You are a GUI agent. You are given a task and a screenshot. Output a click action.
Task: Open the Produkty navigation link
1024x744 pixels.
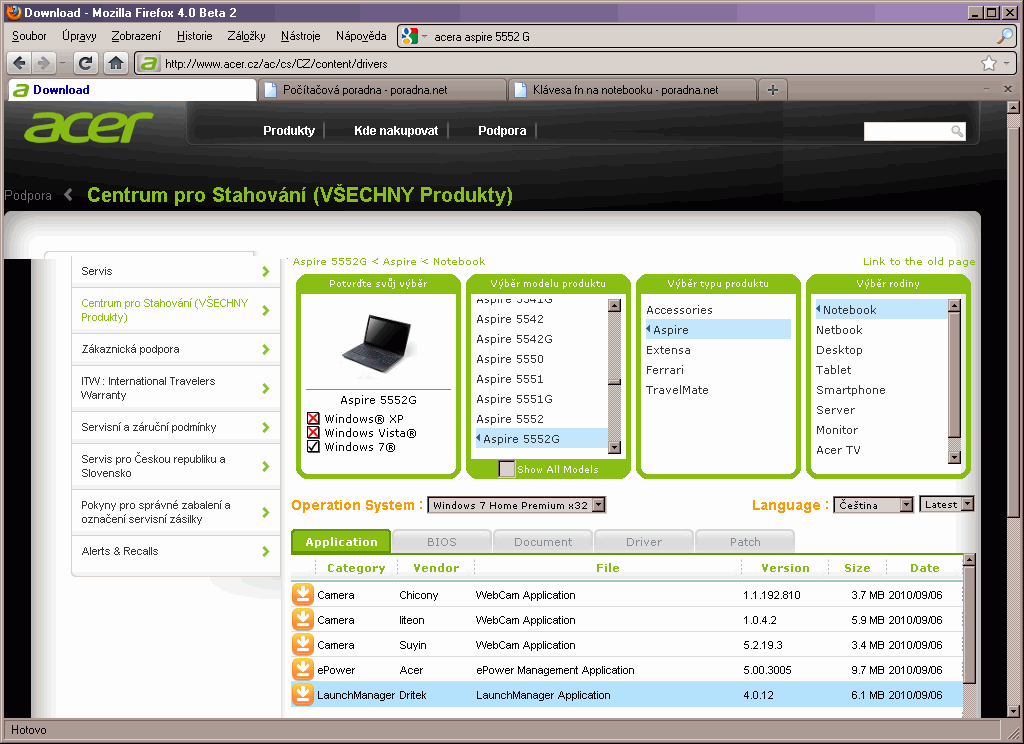pyautogui.click(x=289, y=131)
